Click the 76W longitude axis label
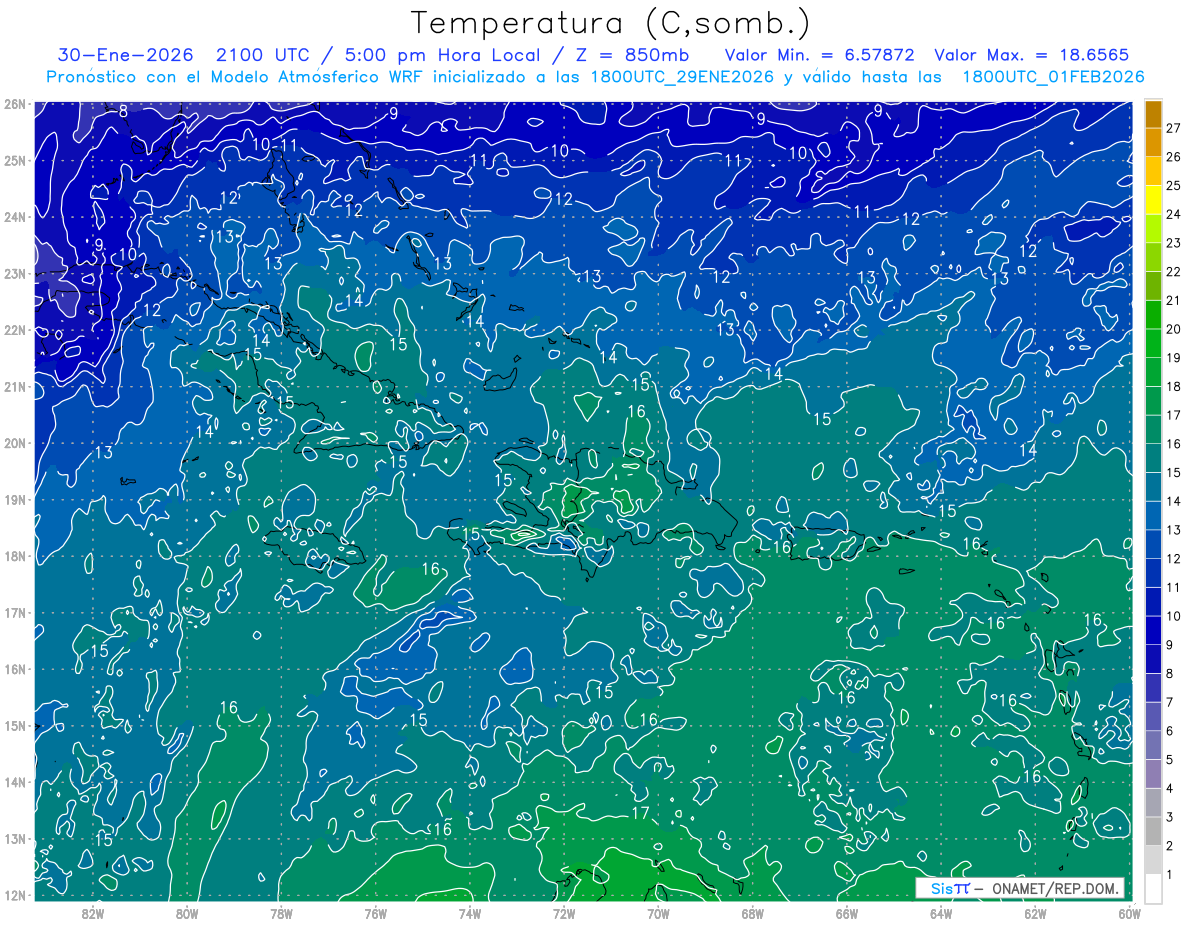 coord(375,913)
